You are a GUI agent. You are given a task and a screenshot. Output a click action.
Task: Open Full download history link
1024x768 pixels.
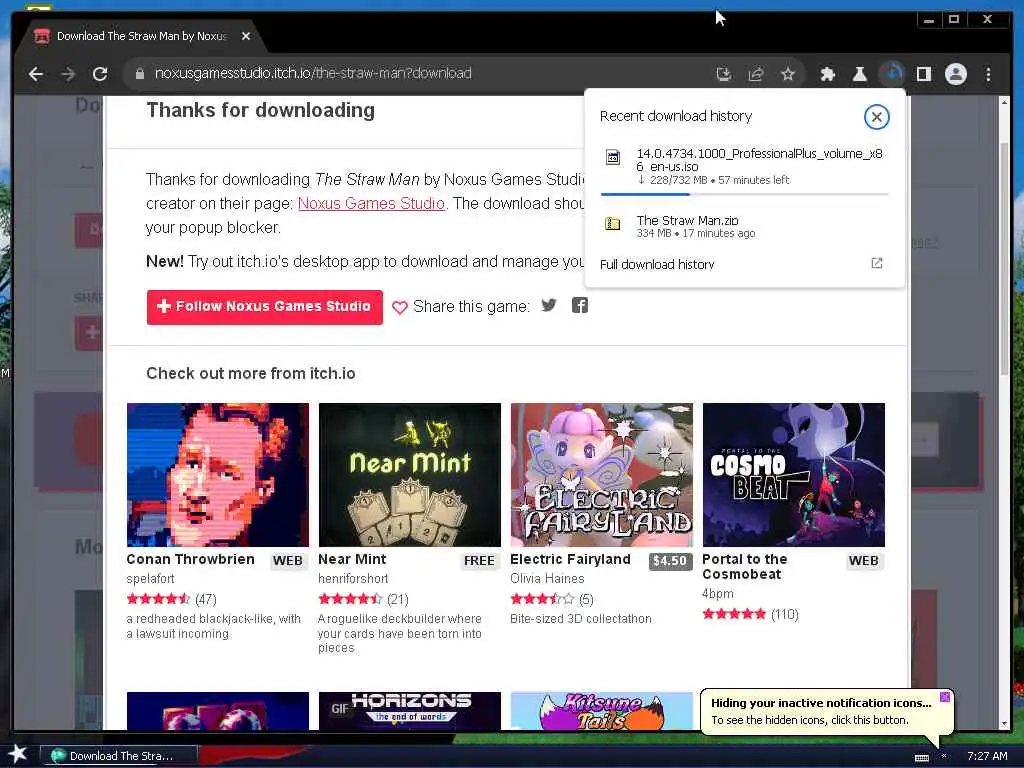pyautogui.click(x=657, y=264)
